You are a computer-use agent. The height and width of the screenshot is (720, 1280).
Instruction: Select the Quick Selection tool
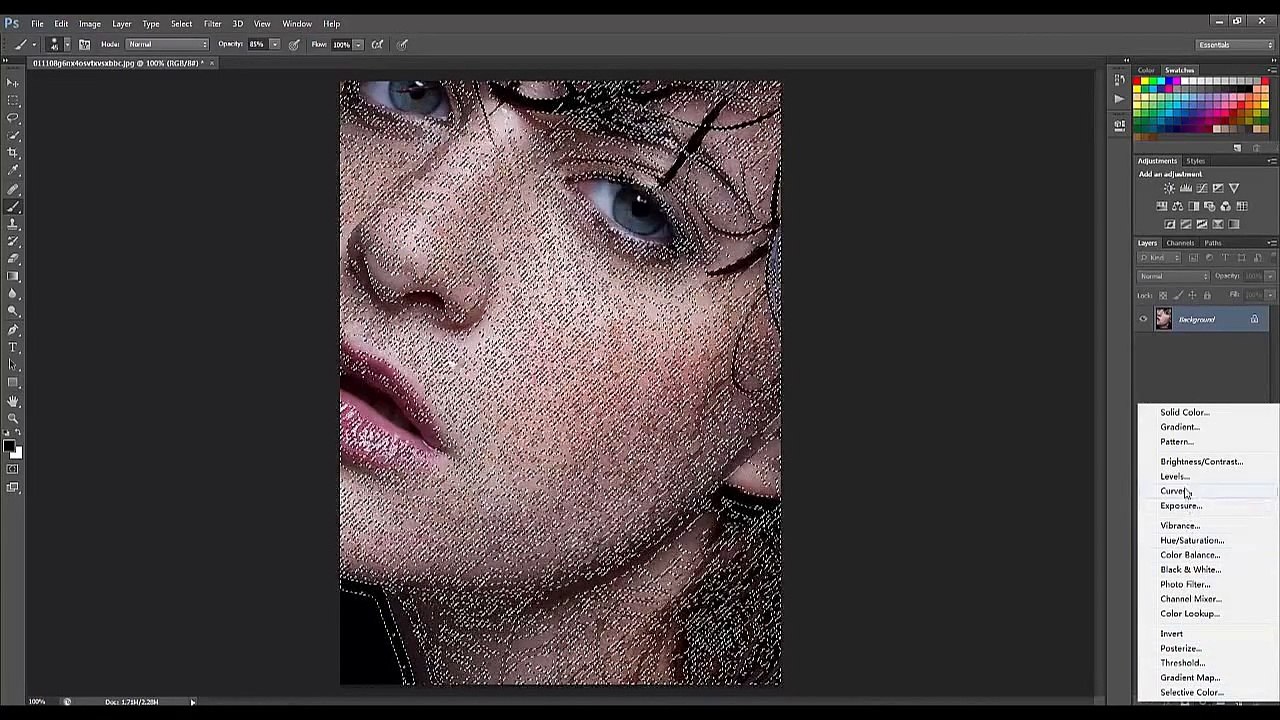[x=13, y=136]
